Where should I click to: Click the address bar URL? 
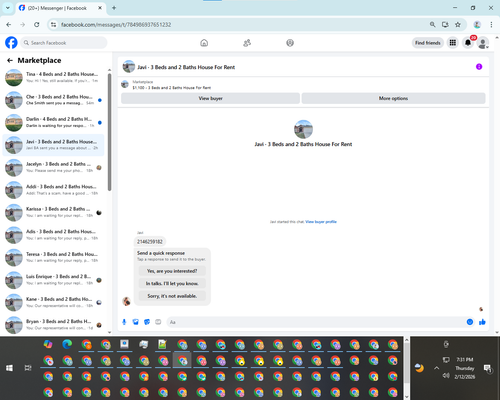(116, 25)
